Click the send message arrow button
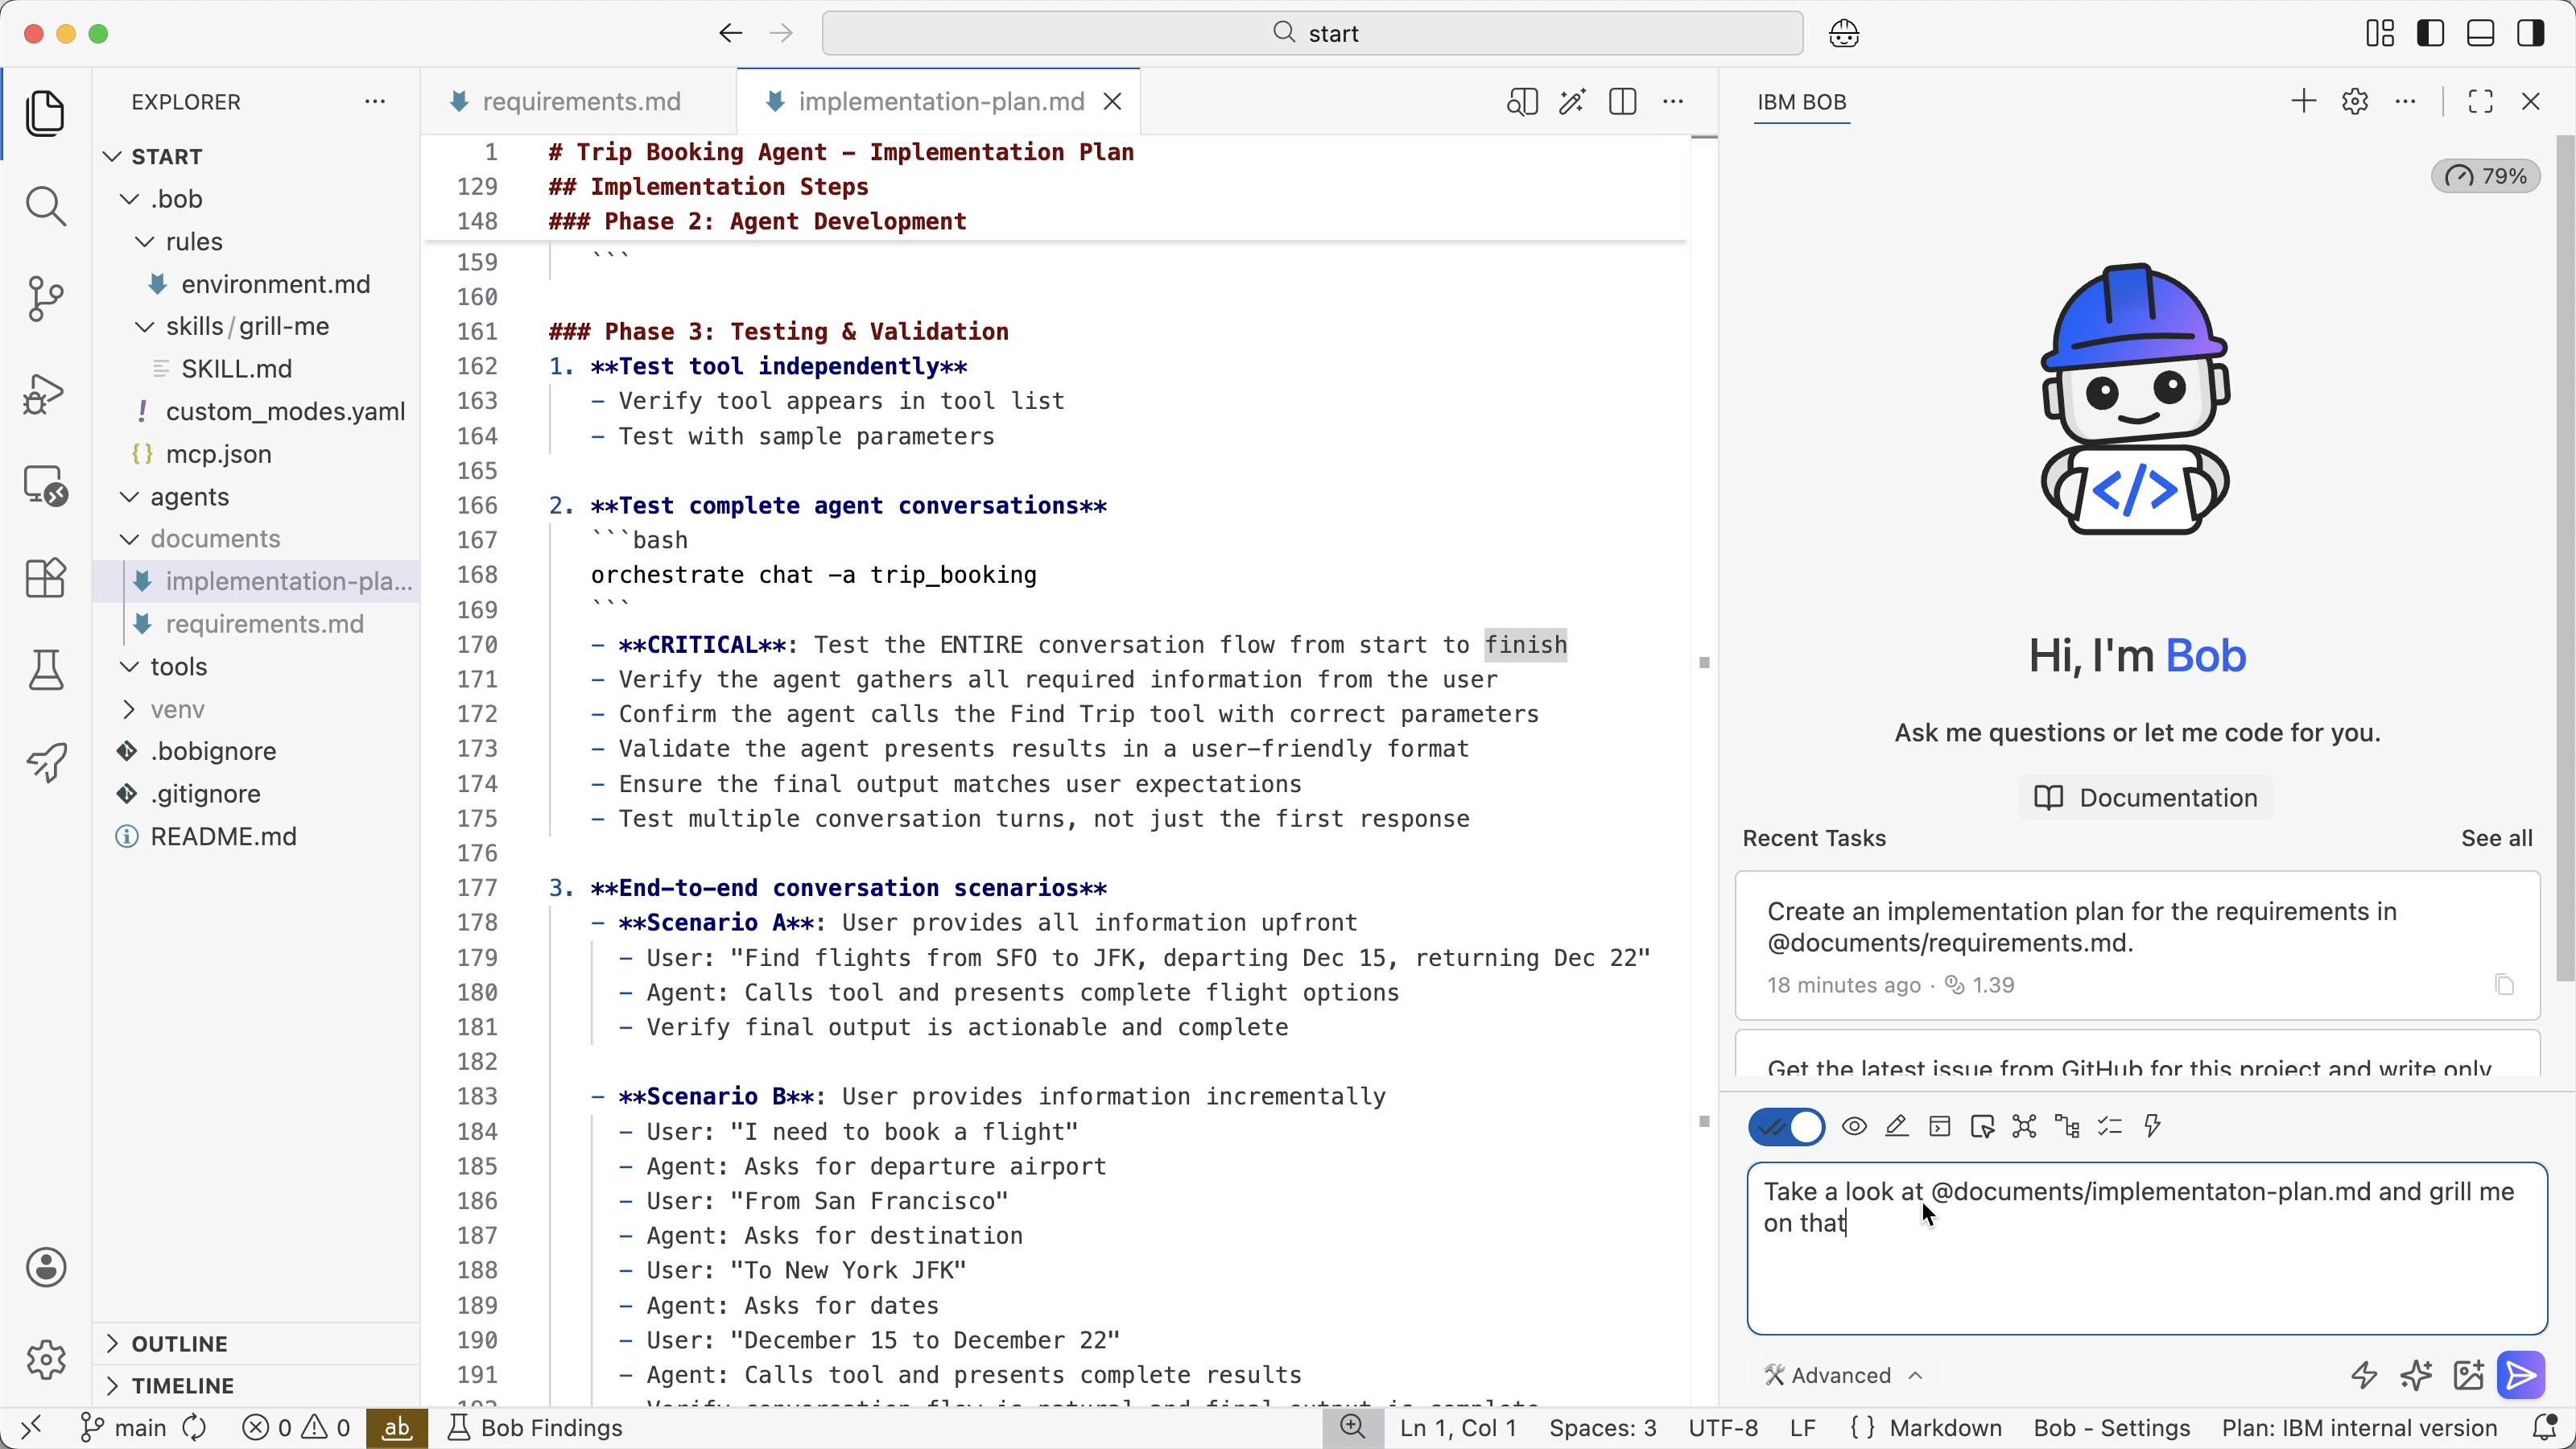The width and height of the screenshot is (2576, 1449). point(2521,1376)
